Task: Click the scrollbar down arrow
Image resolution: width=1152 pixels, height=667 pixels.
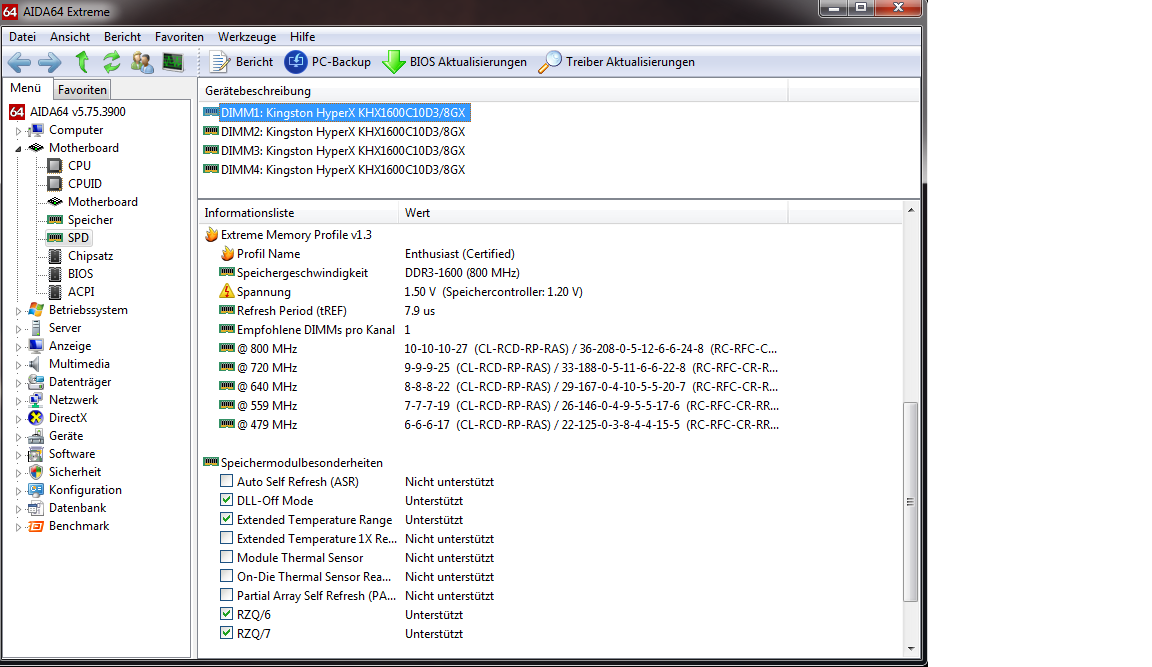Action: pos(910,649)
